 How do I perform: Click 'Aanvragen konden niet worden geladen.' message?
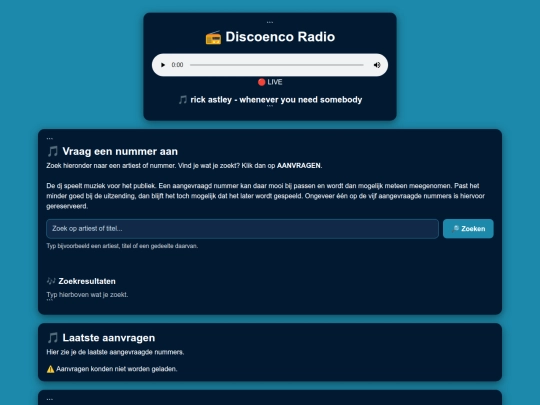(116, 369)
